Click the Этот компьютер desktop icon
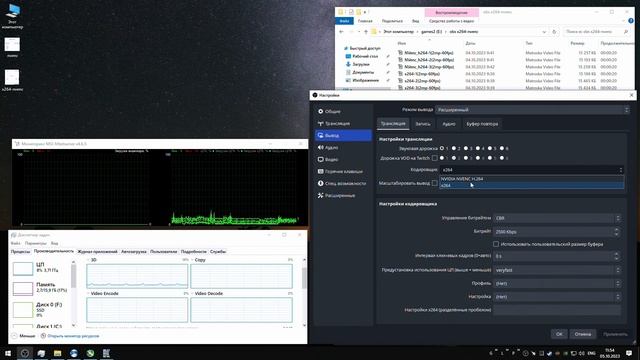Screen dimensions: 640x360 point(12,16)
